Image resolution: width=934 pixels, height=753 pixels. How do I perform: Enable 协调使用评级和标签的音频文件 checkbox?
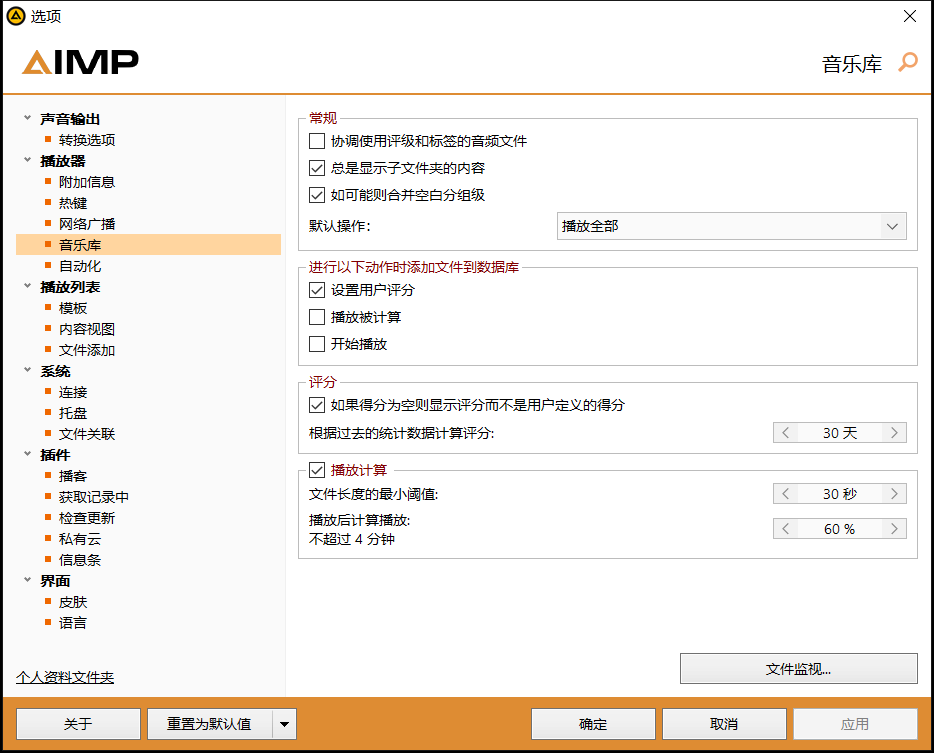[317, 141]
